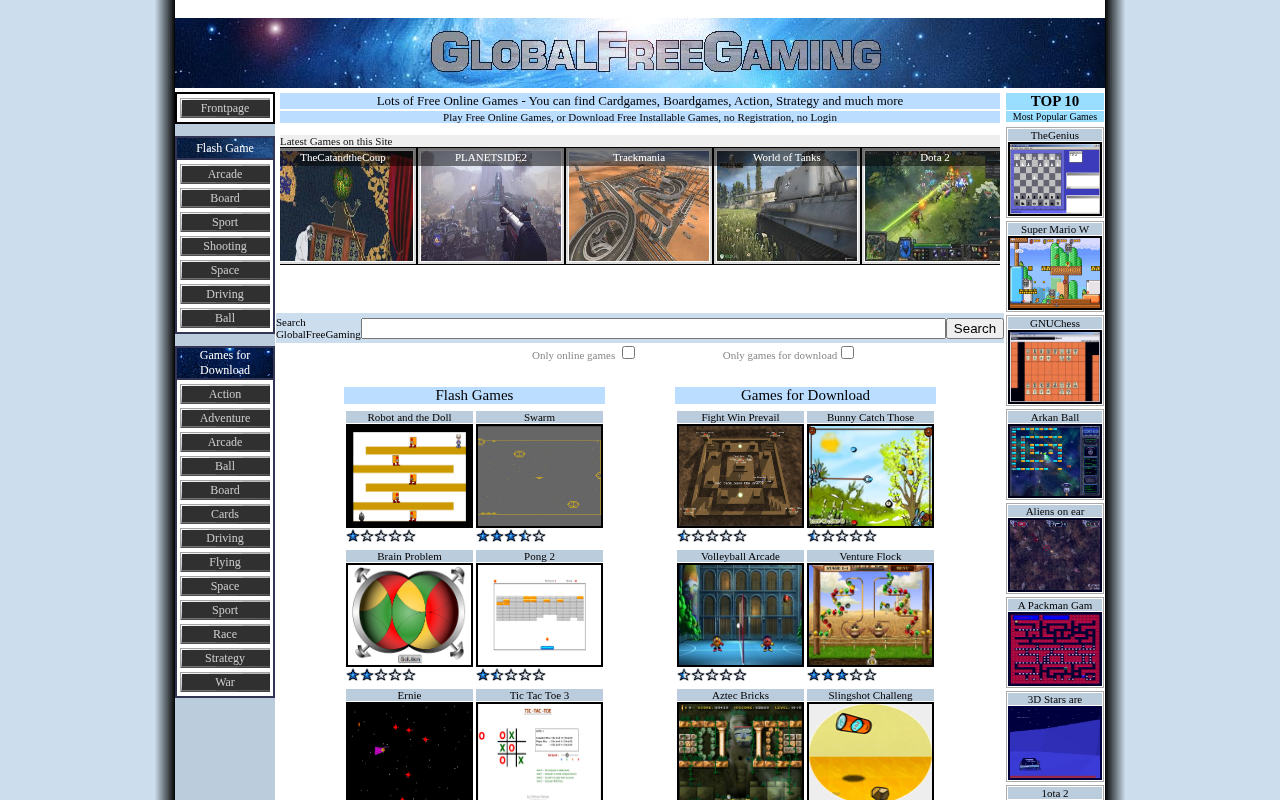The height and width of the screenshot is (800, 1280).
Task: Open Super Mario W top 10 icon
Action: (1055, 273)
